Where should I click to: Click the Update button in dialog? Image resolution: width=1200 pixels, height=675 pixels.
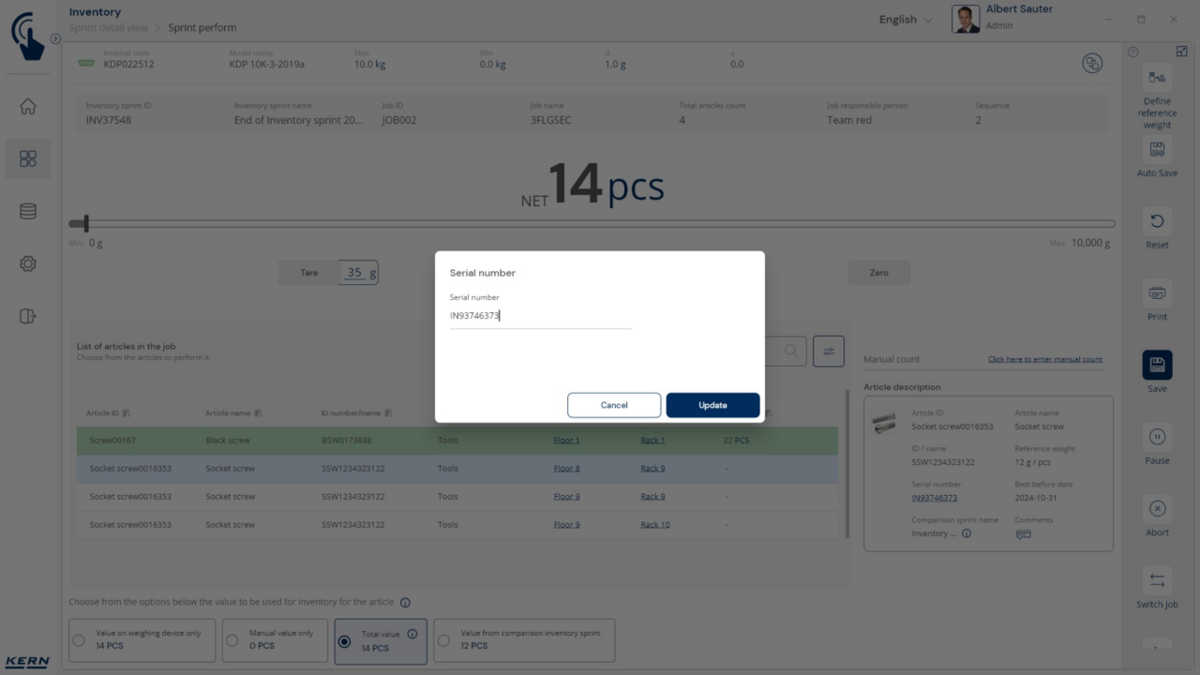point(713,405)
